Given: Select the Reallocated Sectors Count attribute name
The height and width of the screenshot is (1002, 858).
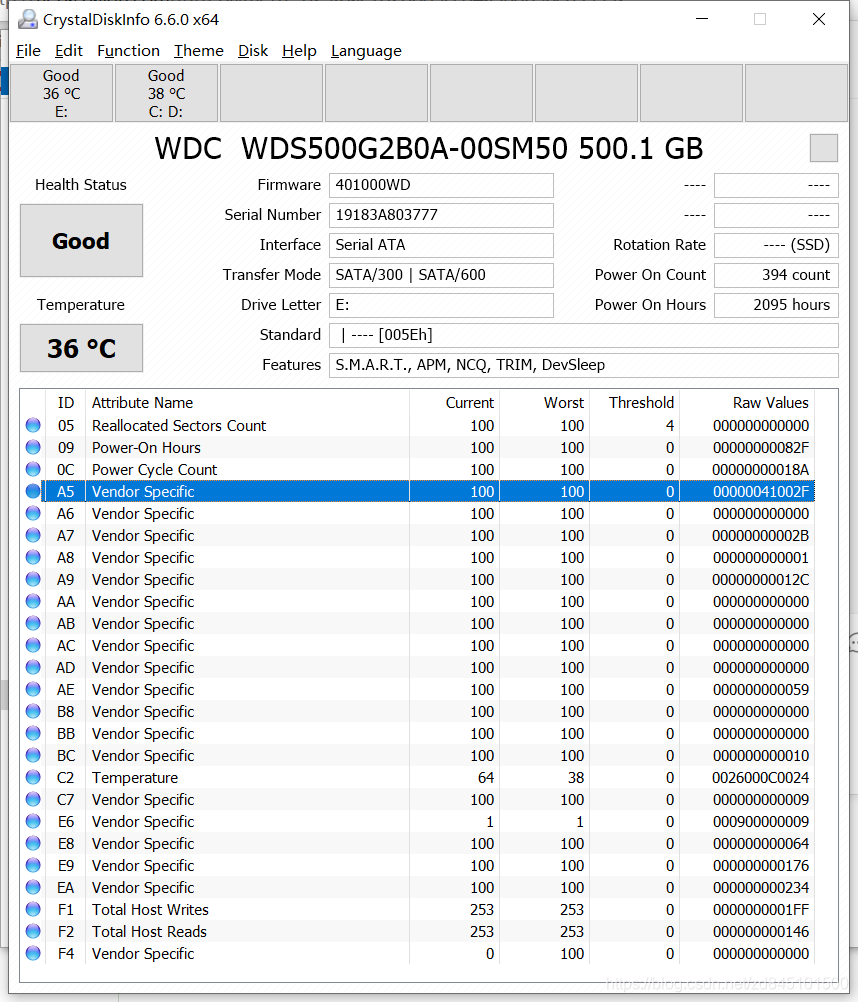Looking at the screenshot, I should pos(179,426).
